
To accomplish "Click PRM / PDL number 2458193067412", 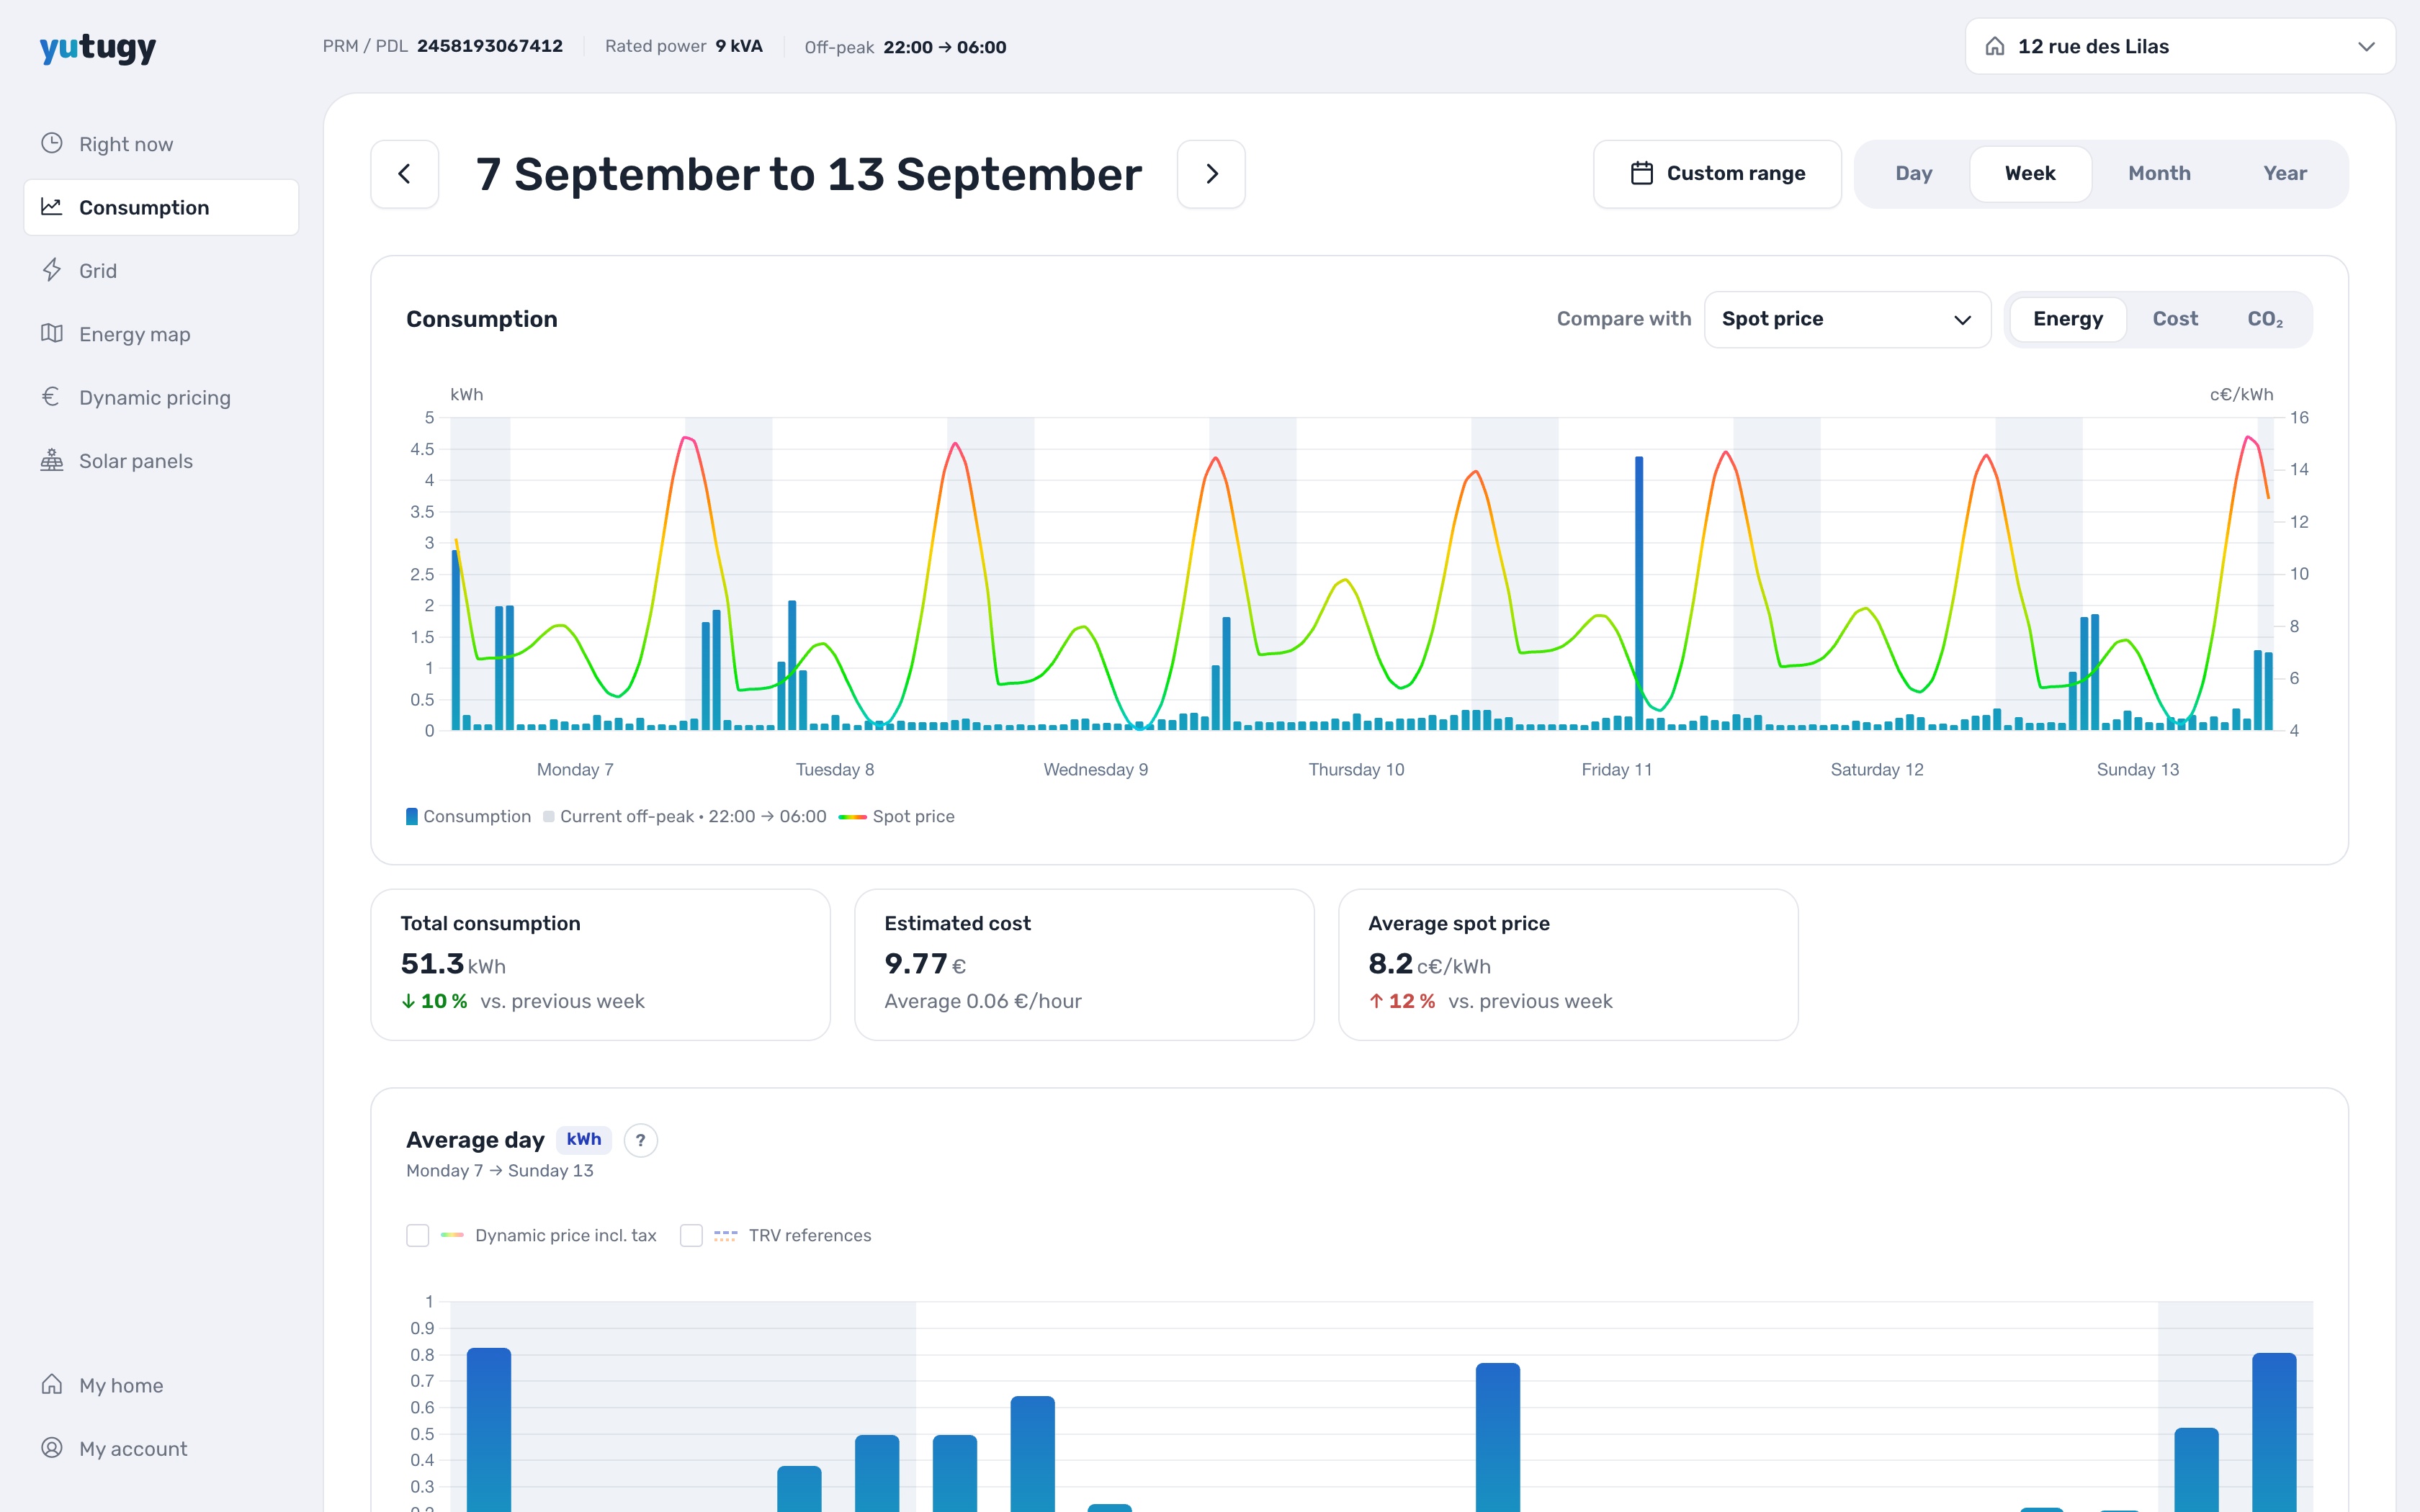I will coord(490,46).
